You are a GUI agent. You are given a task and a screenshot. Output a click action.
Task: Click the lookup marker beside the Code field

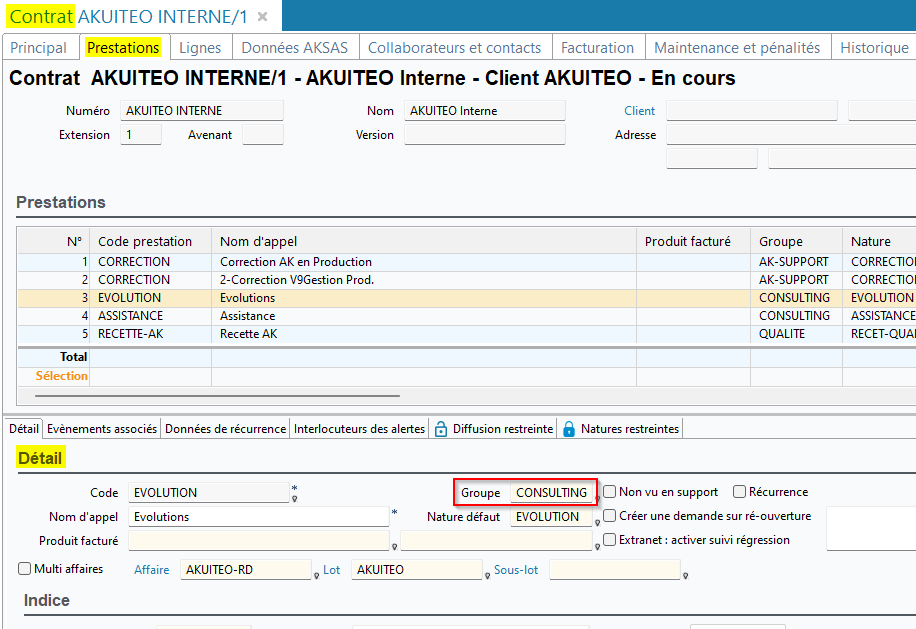click(295, 498)
